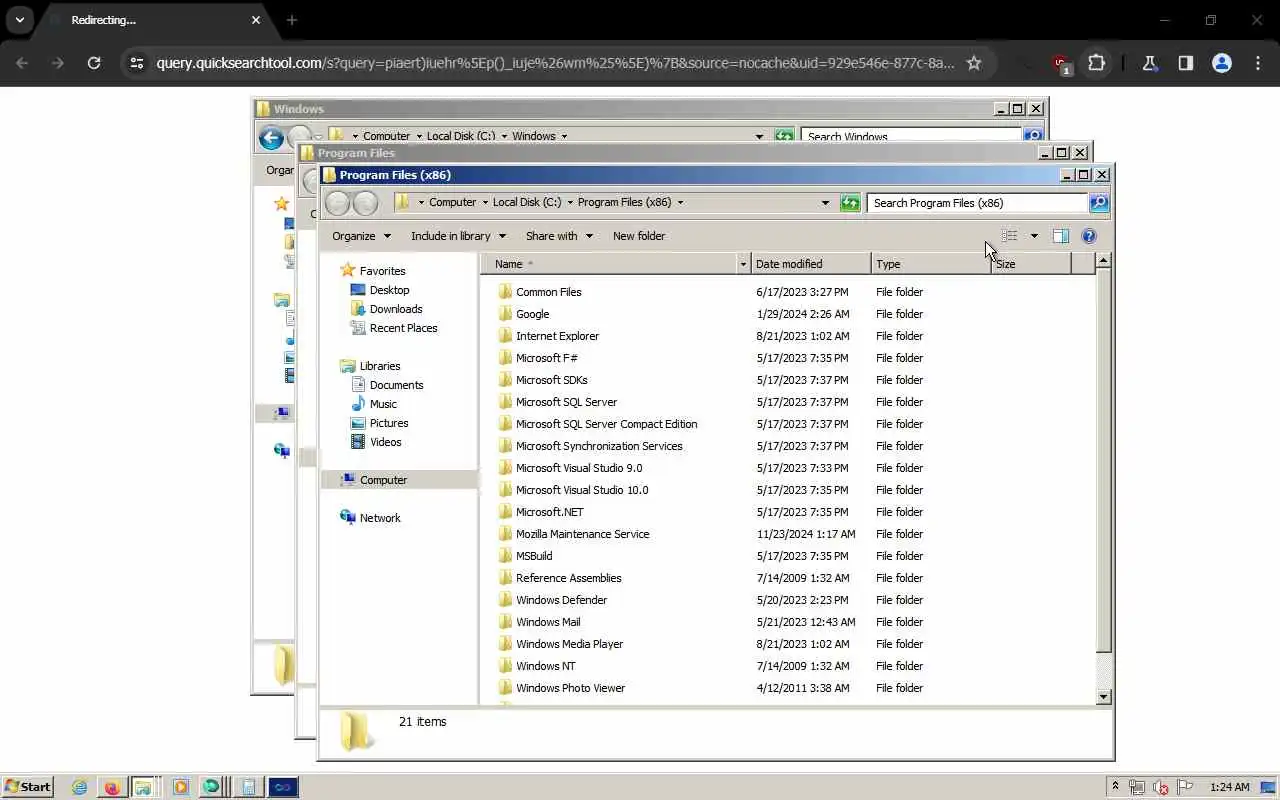The width and height of the screenshot is (1280, 800).
Task: Click the Chrome reload page button
Action: point(94,63)
